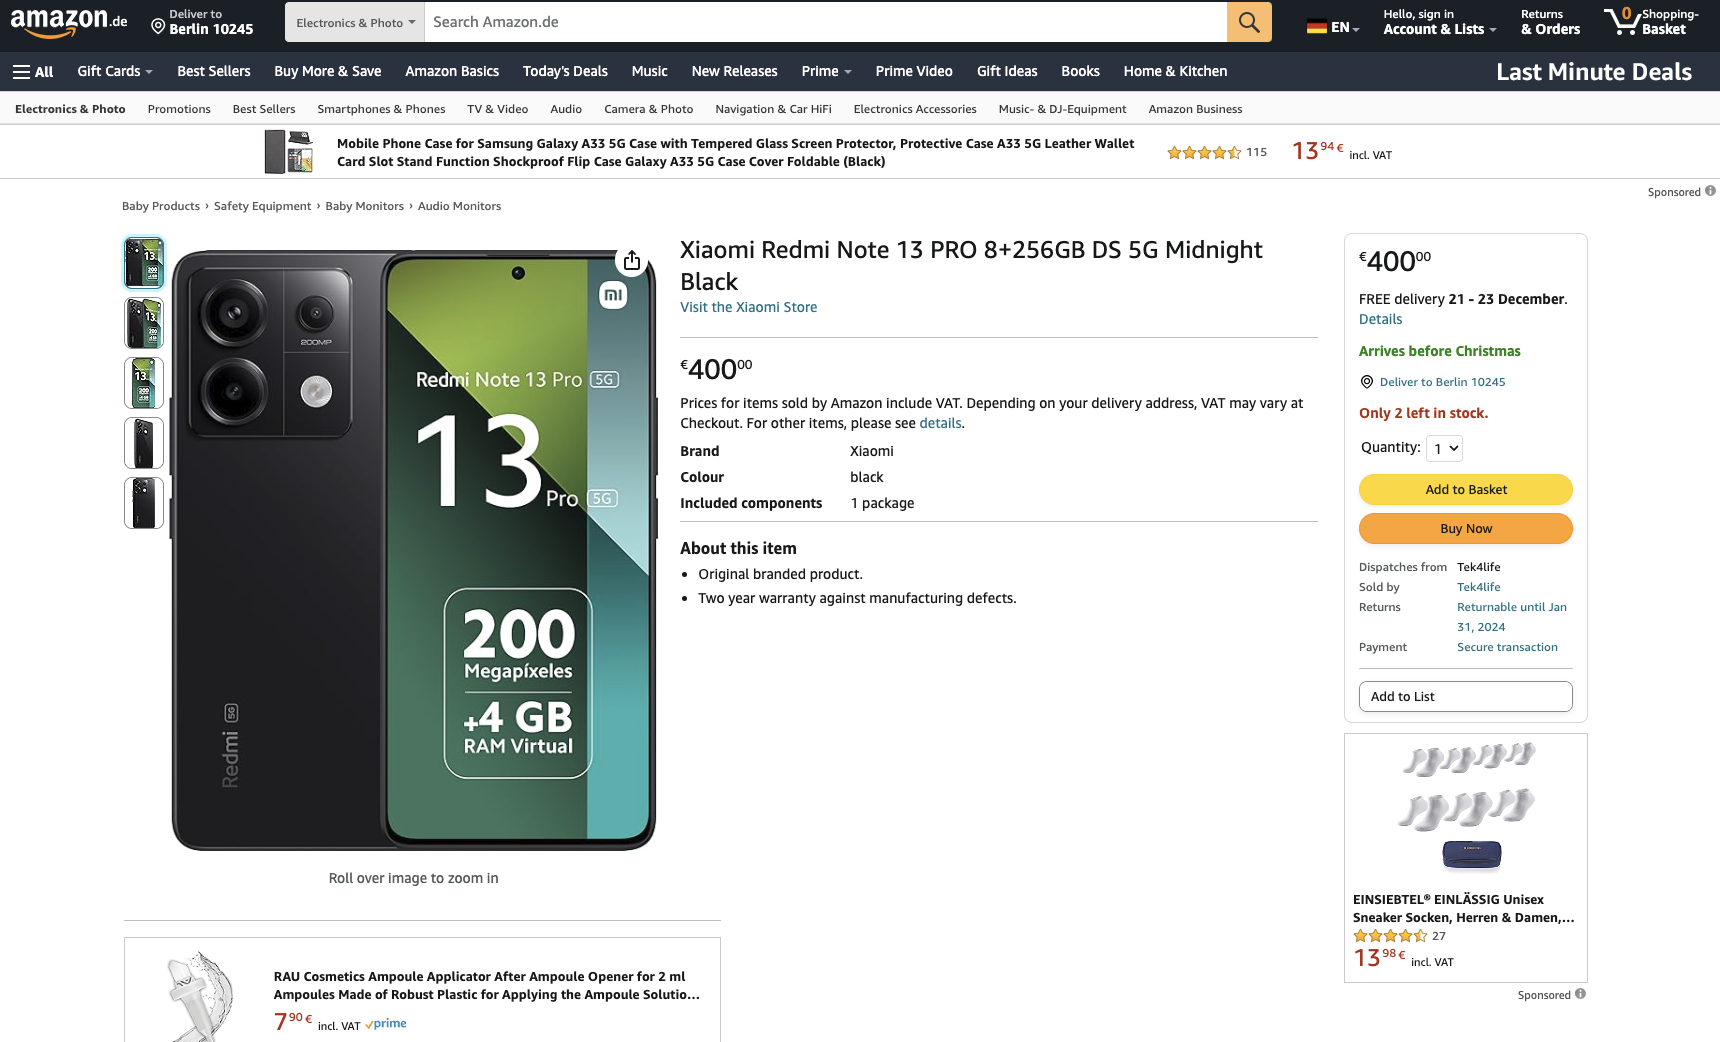The width and height of the screenshot is (1720, 1042).
Task: Click the star rating of phone case ad
Action: point(1204,153)
